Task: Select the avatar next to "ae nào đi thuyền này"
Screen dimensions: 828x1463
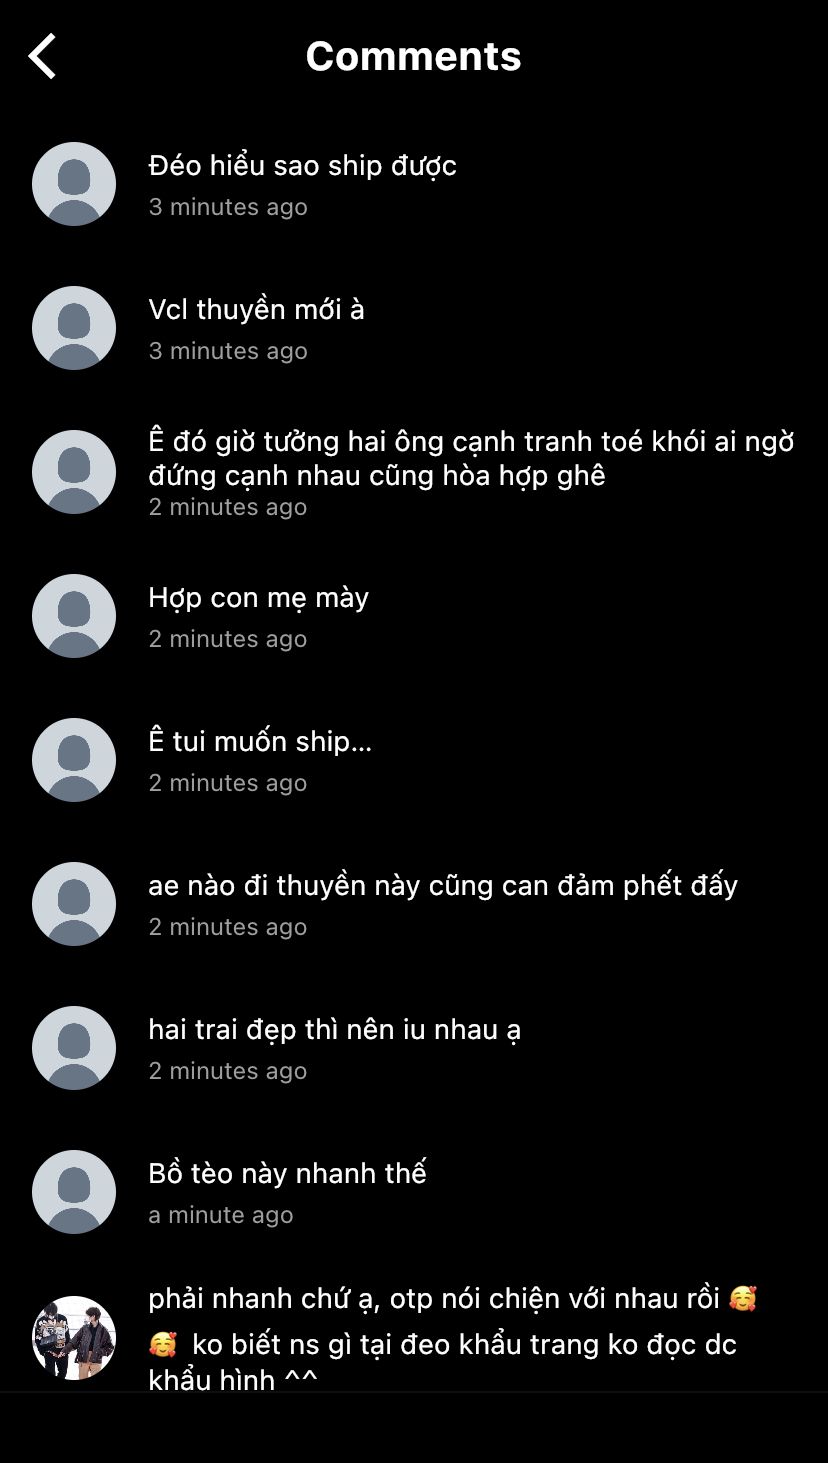Action: [x=74, y=904]
